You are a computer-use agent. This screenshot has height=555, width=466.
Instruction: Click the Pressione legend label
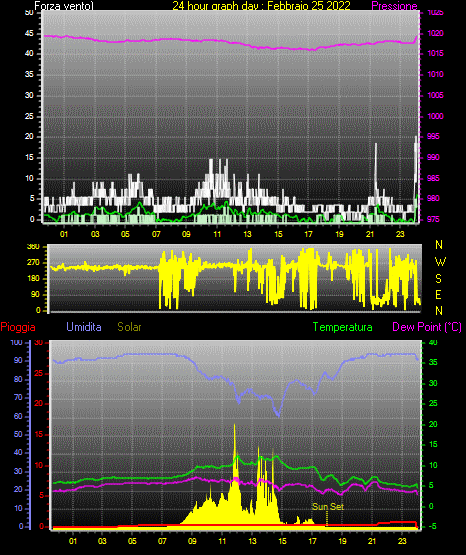(x=394, y=6)
